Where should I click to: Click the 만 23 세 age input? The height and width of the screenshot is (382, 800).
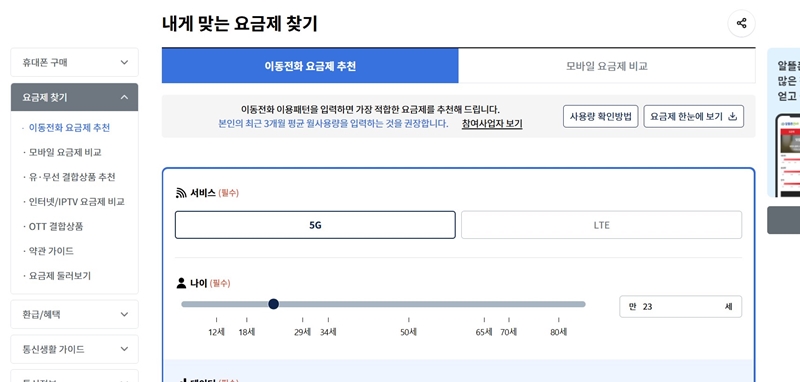point(680,307)
